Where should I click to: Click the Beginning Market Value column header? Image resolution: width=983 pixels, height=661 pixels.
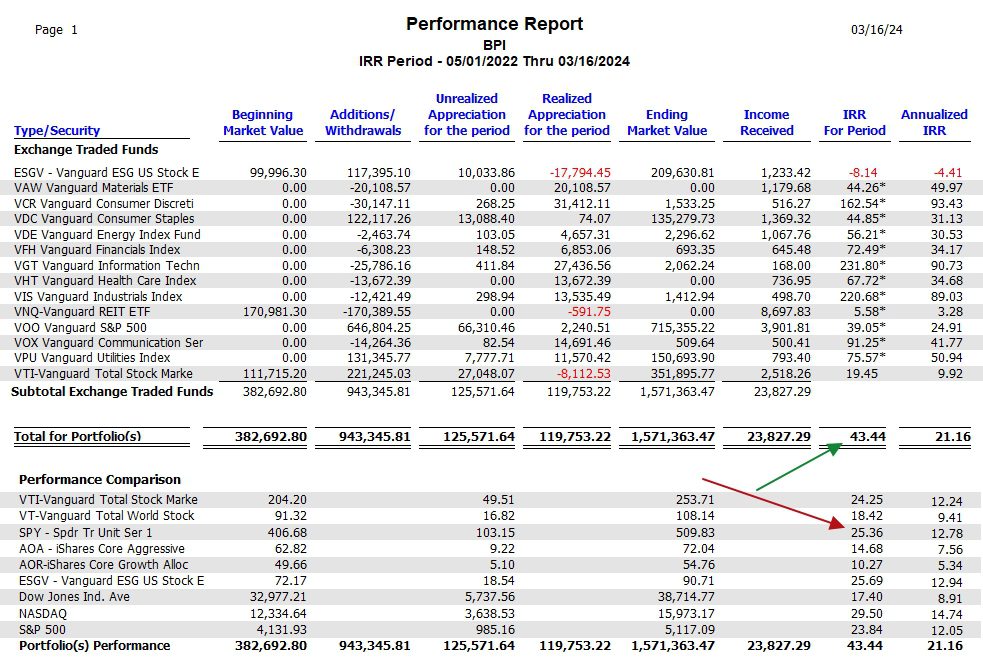coord(263,122)
